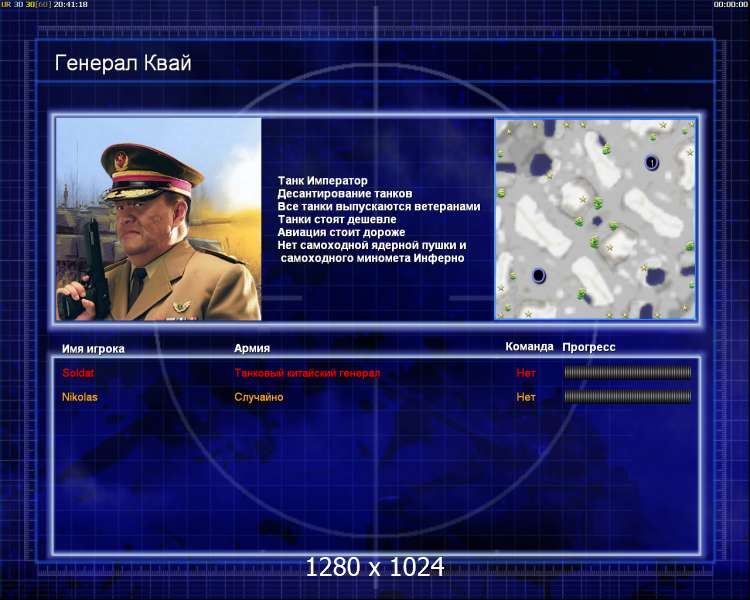Click the 'Случайно' army entry
The height and width of the screenshot is (600, 750).
(259, 397)
